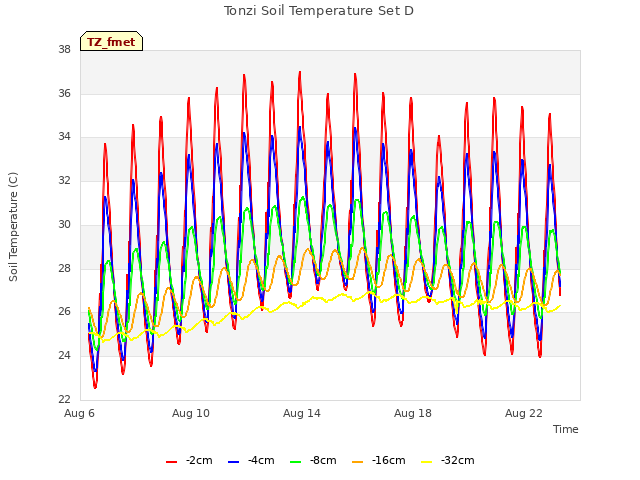
Task: Click the TZ_fmet annotation label
Action: click(111, 42)
